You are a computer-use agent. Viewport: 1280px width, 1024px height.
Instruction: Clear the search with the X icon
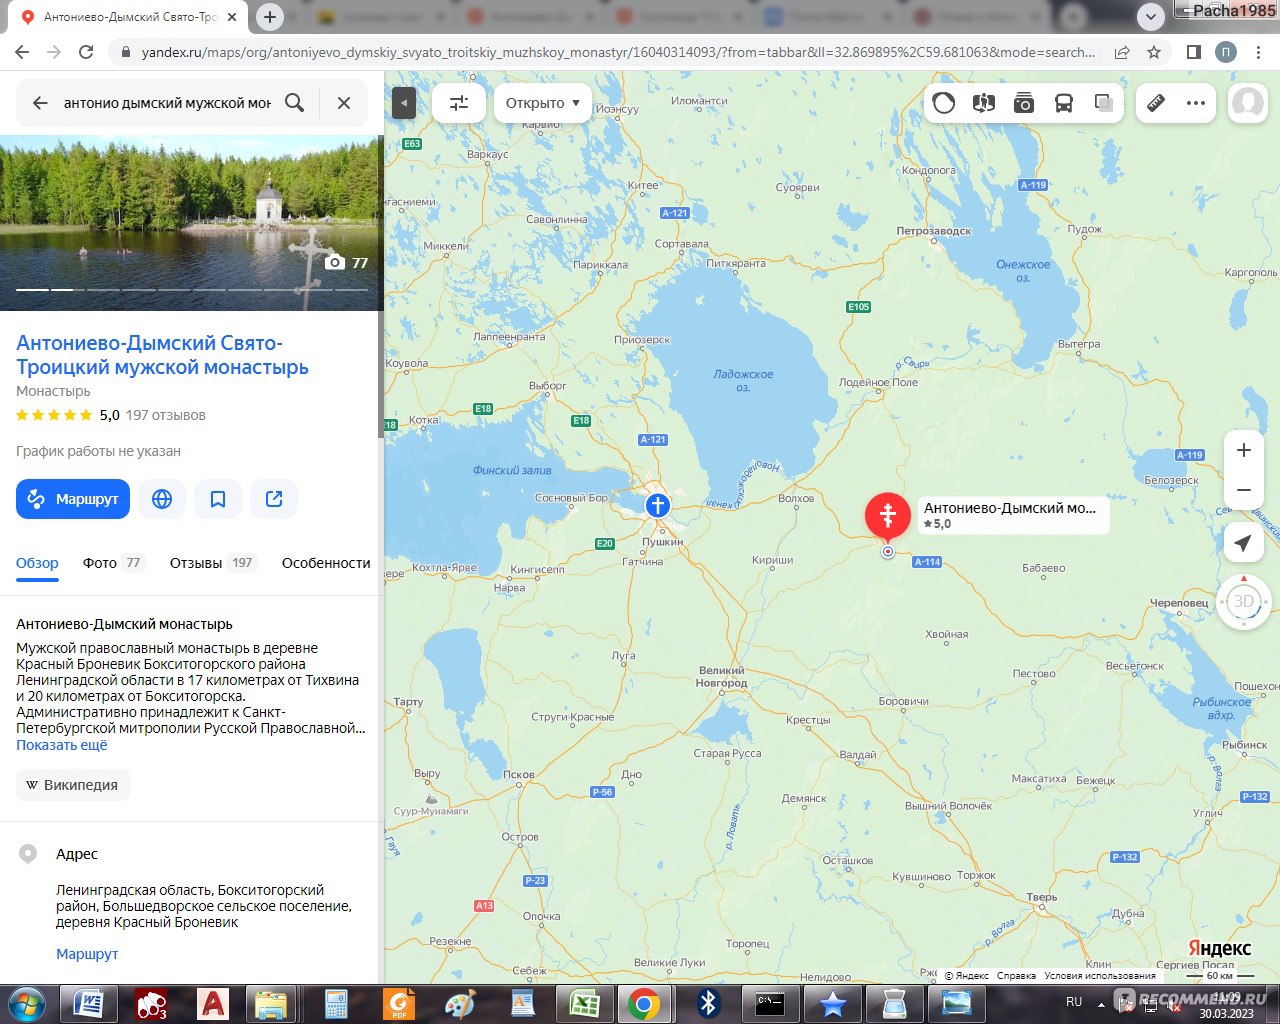click(x=344, y=103)
